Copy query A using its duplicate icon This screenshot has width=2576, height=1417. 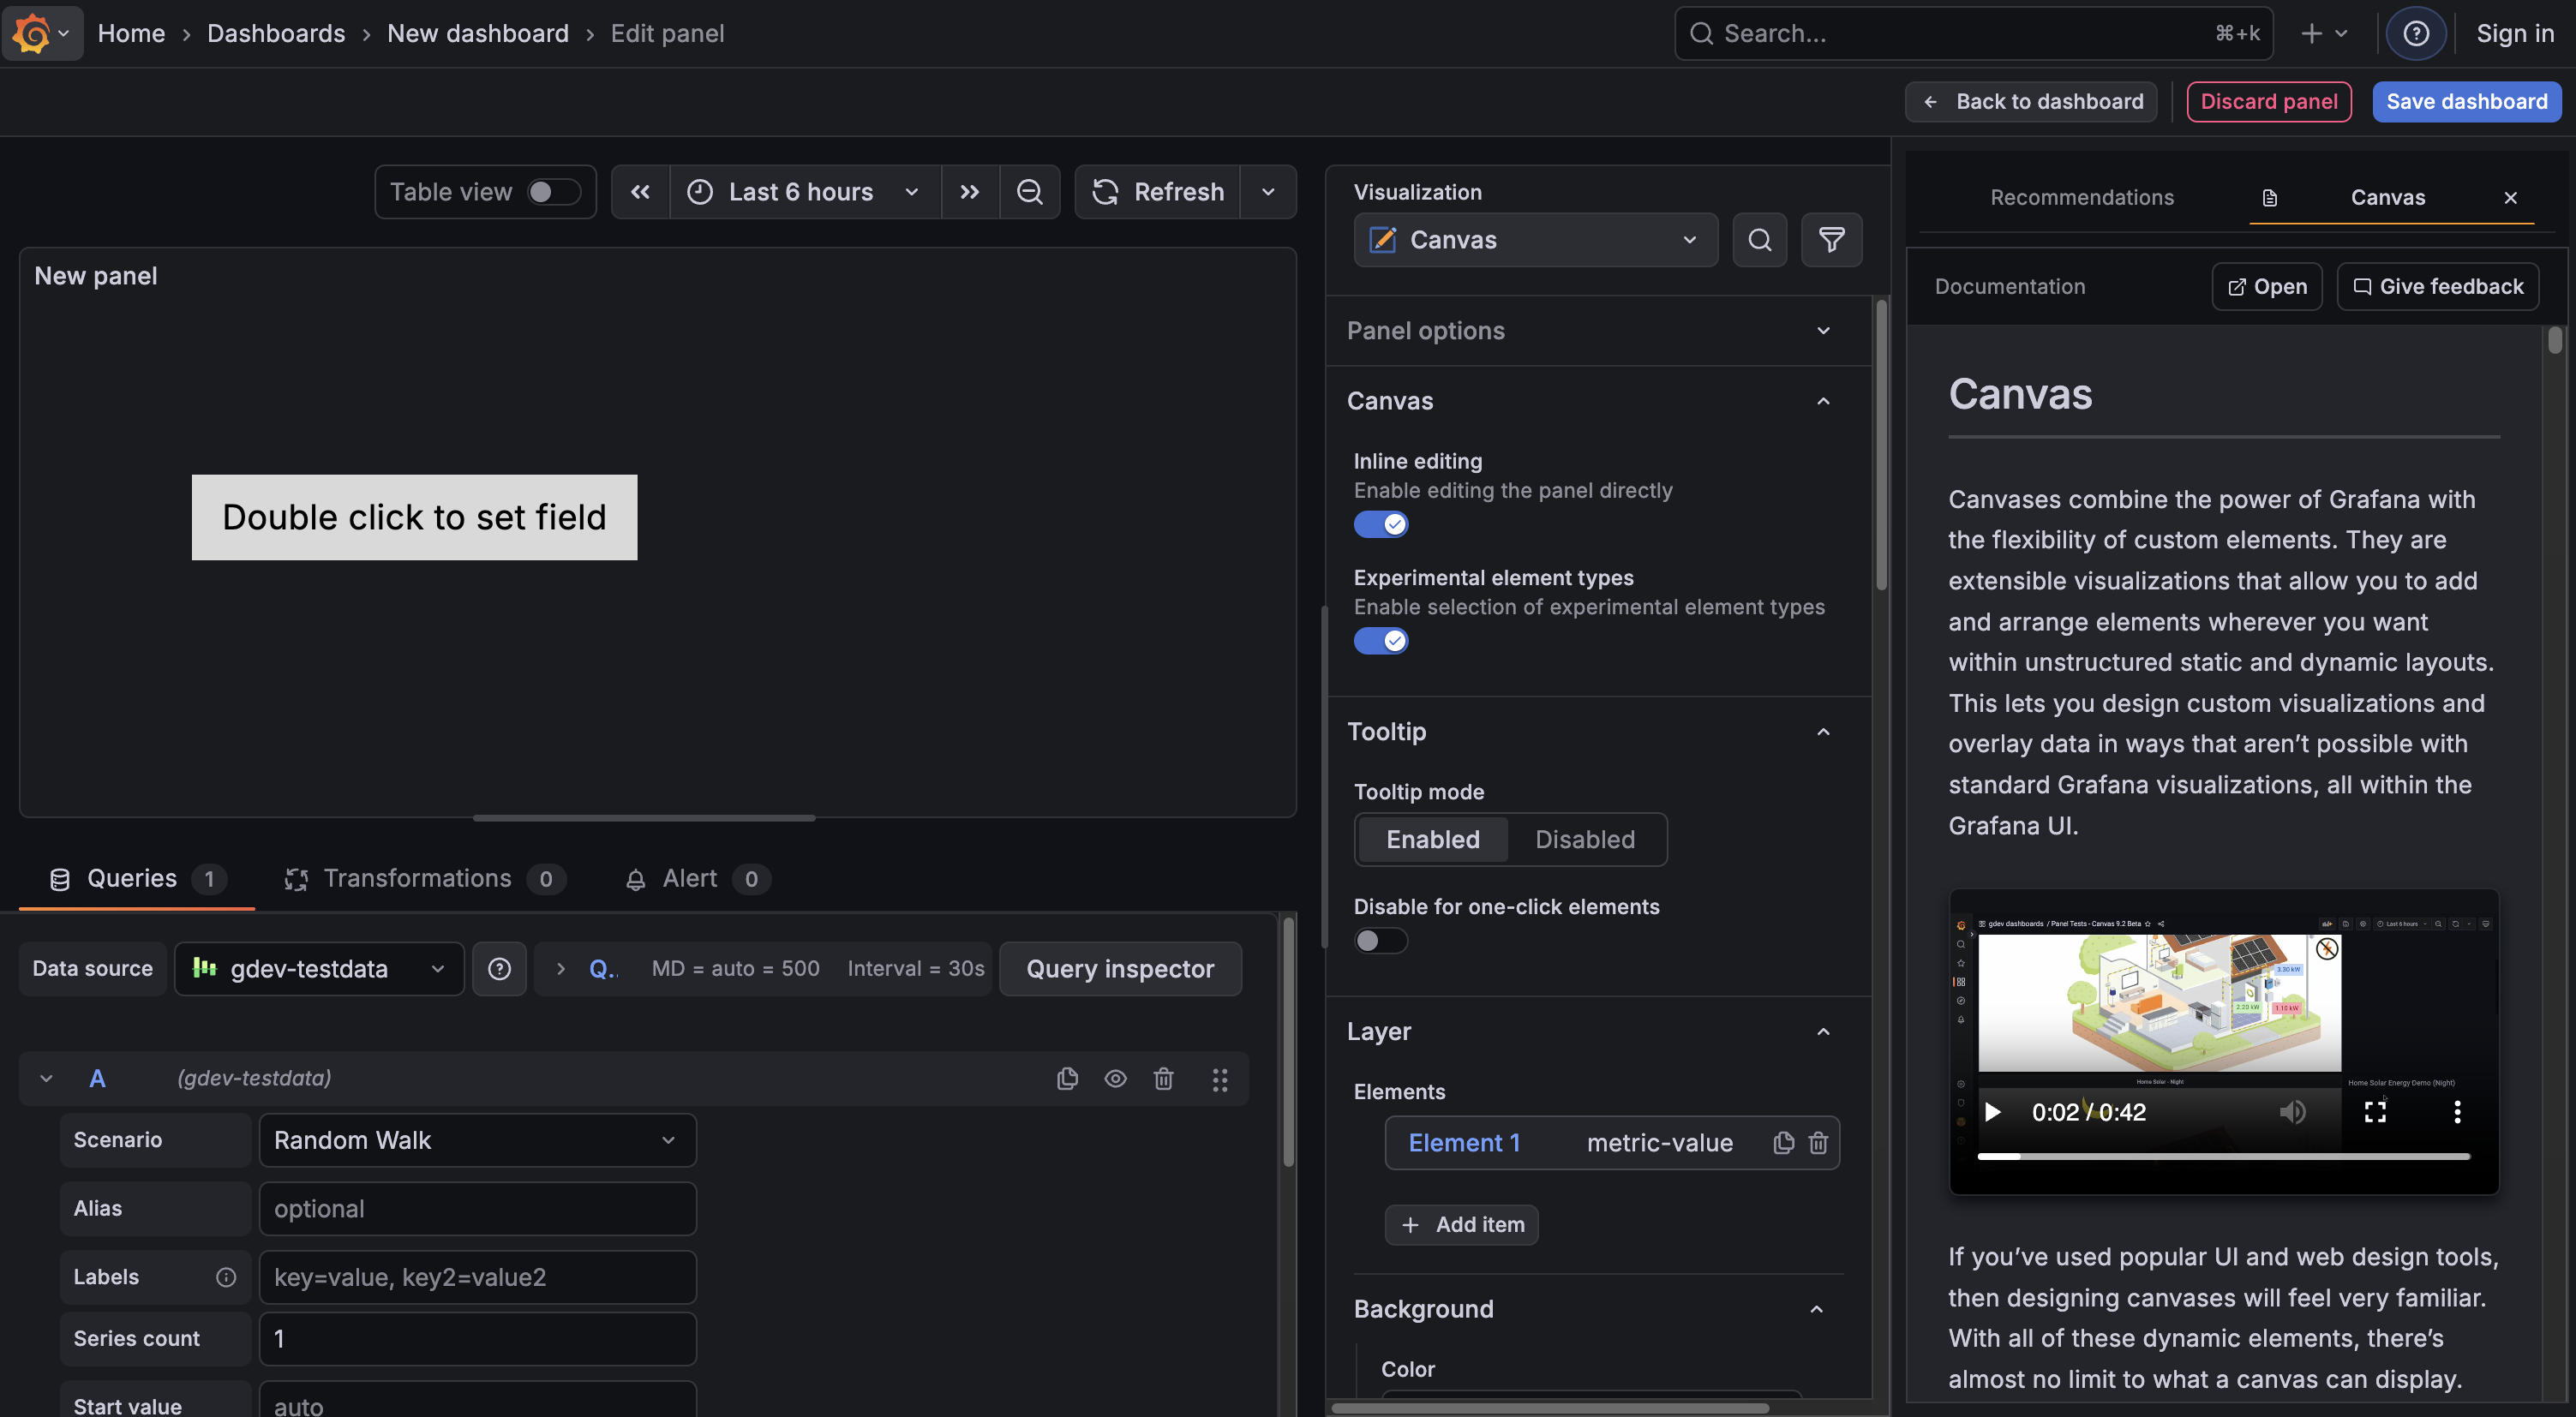[1067, 1078]
